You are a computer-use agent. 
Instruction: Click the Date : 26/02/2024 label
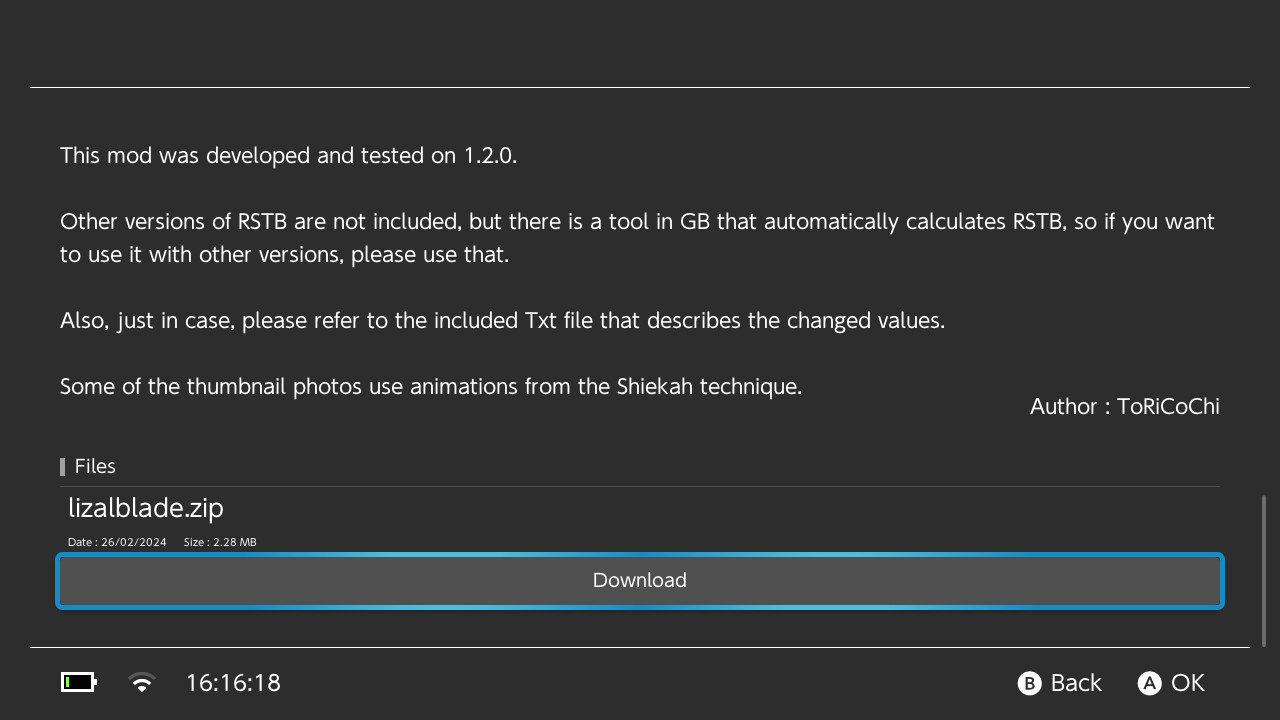click(117, 542)
